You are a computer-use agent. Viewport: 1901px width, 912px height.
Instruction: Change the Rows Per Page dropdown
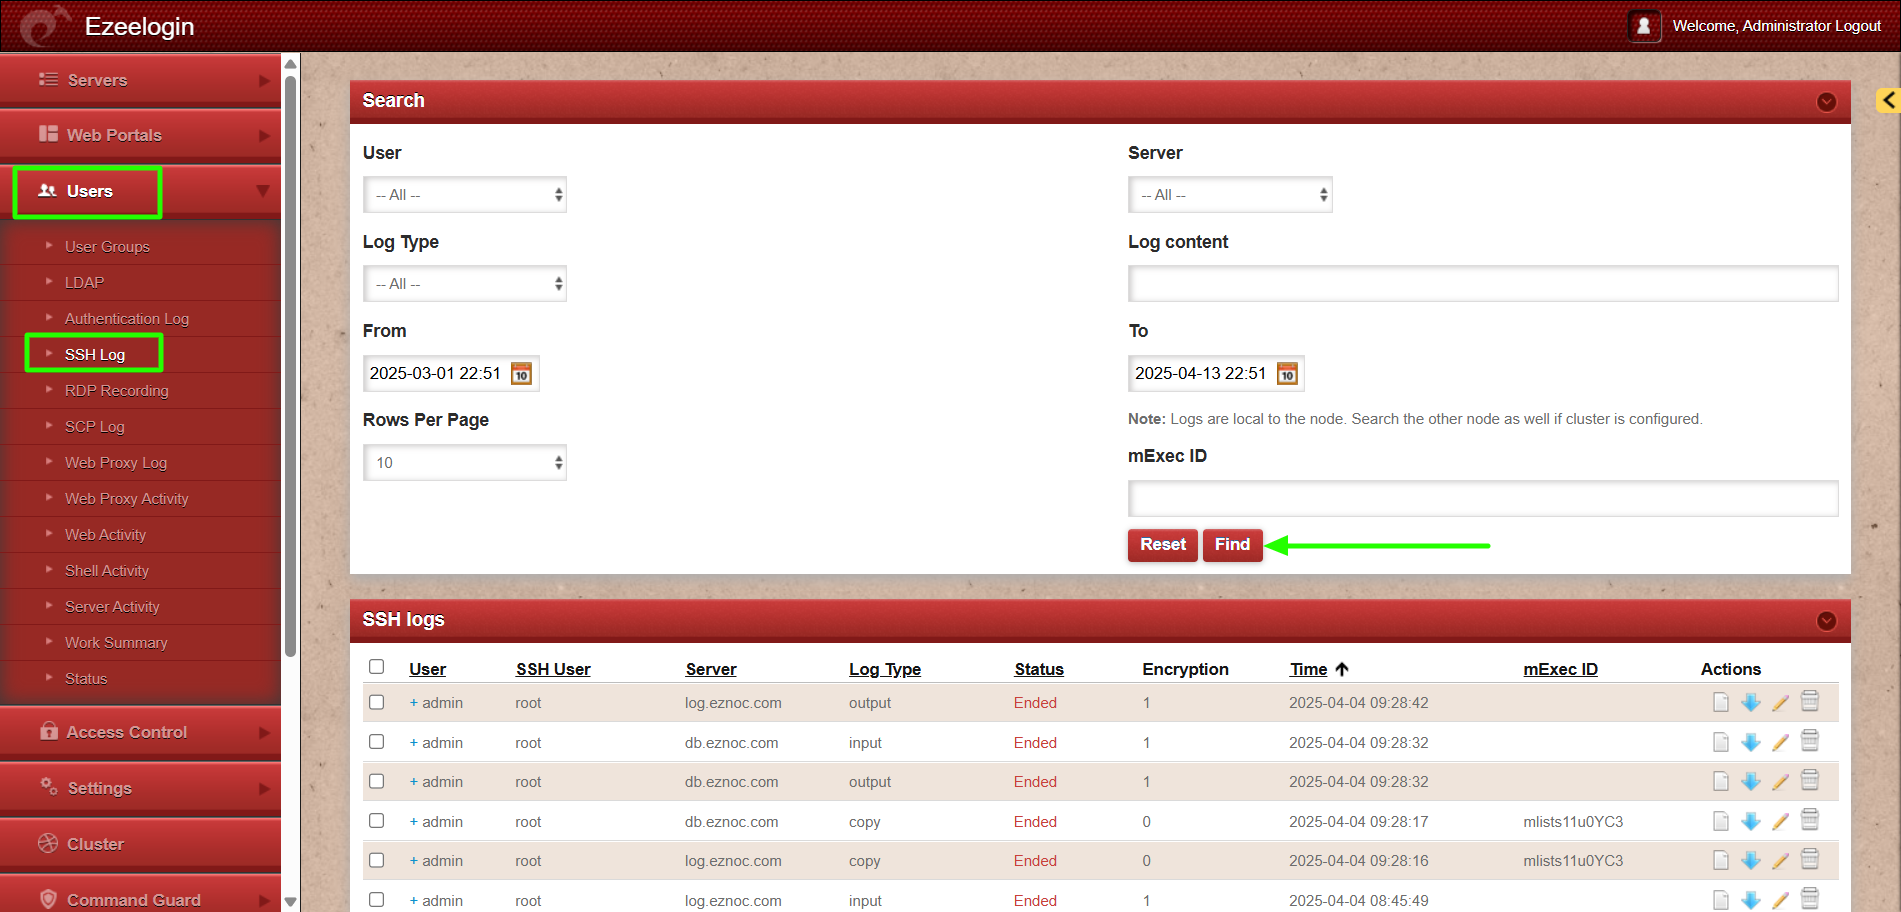pyautogui.click(x=465, y=463)
